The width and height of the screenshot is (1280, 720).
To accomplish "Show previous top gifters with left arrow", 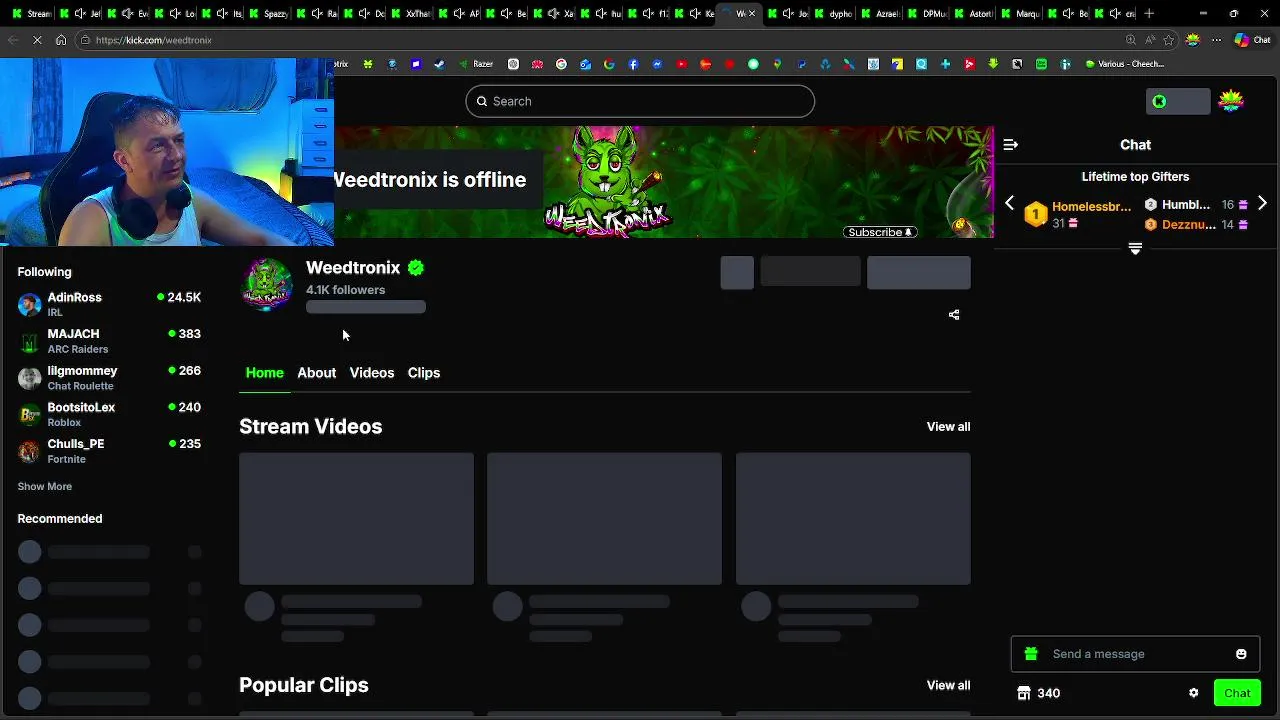I will [1009, 203].
